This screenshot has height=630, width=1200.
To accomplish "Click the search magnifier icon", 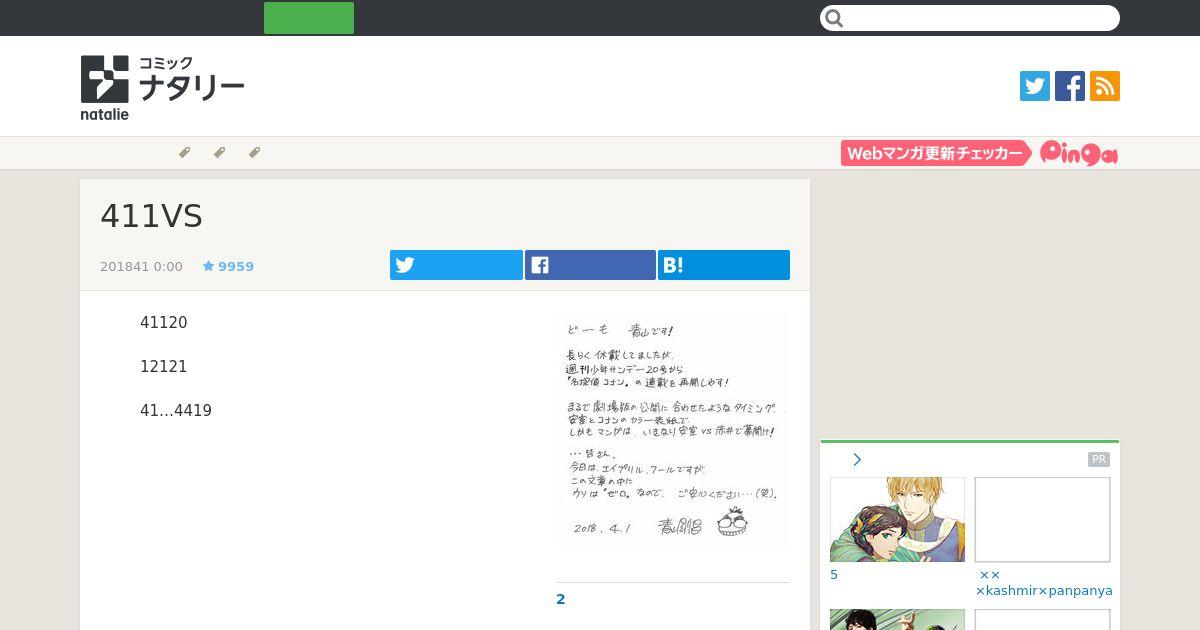I will 835,18.
